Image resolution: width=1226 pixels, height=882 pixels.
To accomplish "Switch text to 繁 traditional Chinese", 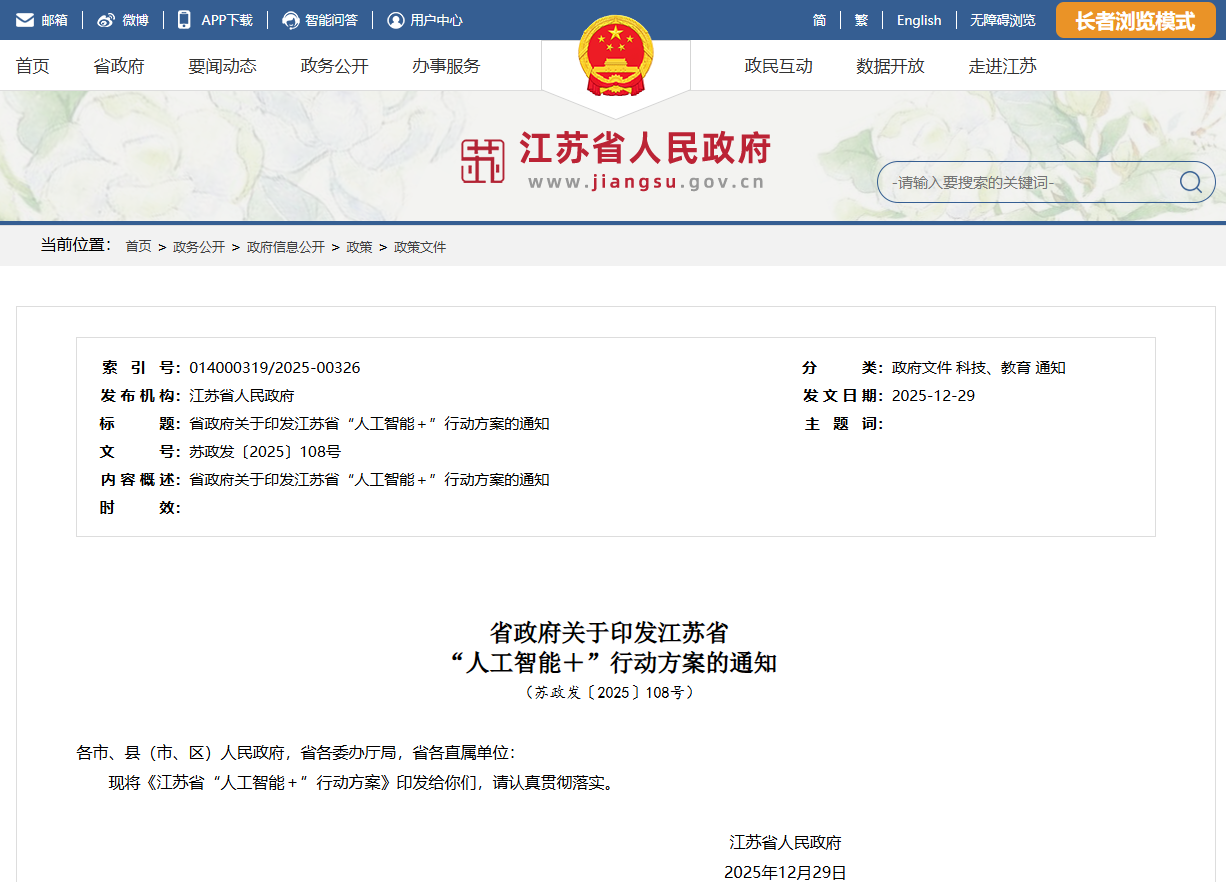I will (x=861, y=19).
